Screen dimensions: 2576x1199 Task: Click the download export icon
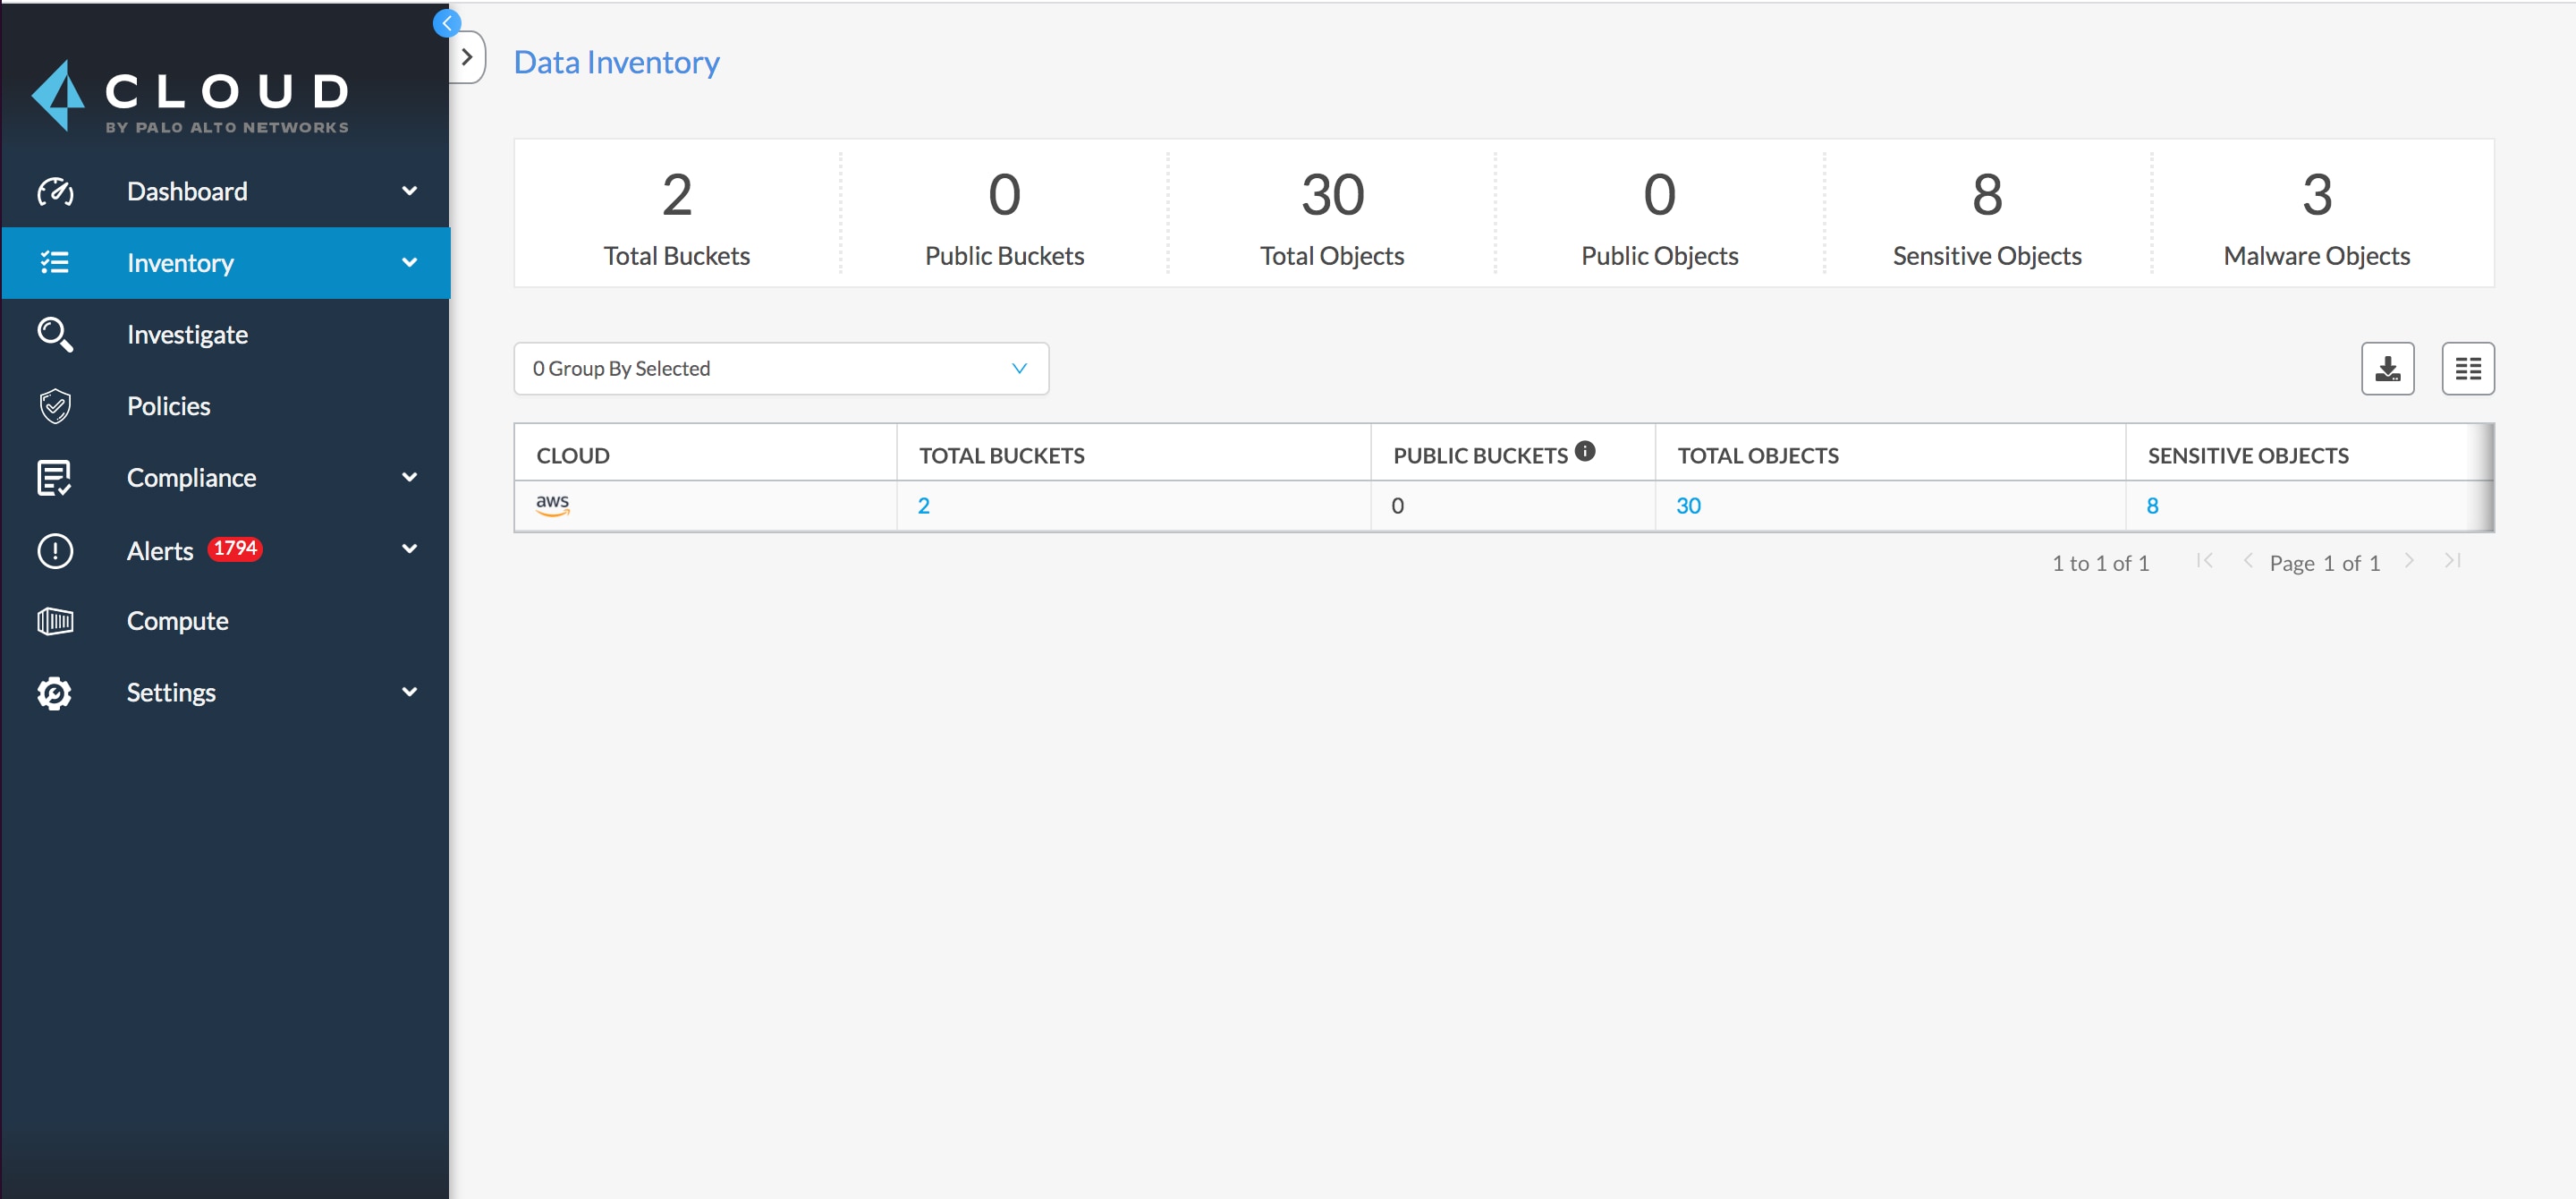tap(2387, 368)
